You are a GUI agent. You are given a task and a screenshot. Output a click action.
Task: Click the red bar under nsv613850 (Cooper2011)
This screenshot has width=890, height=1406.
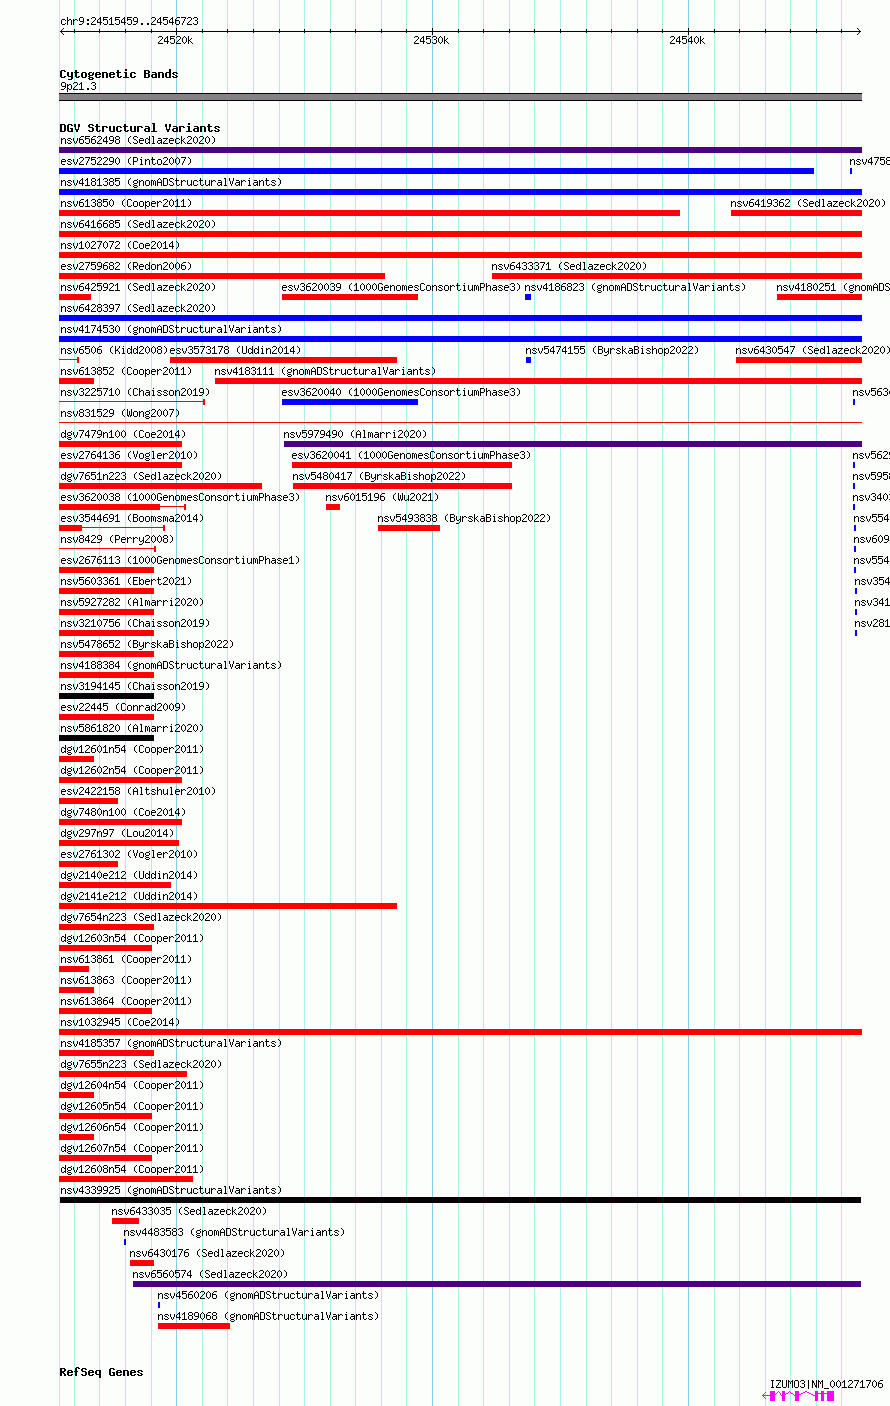[370, 213]
